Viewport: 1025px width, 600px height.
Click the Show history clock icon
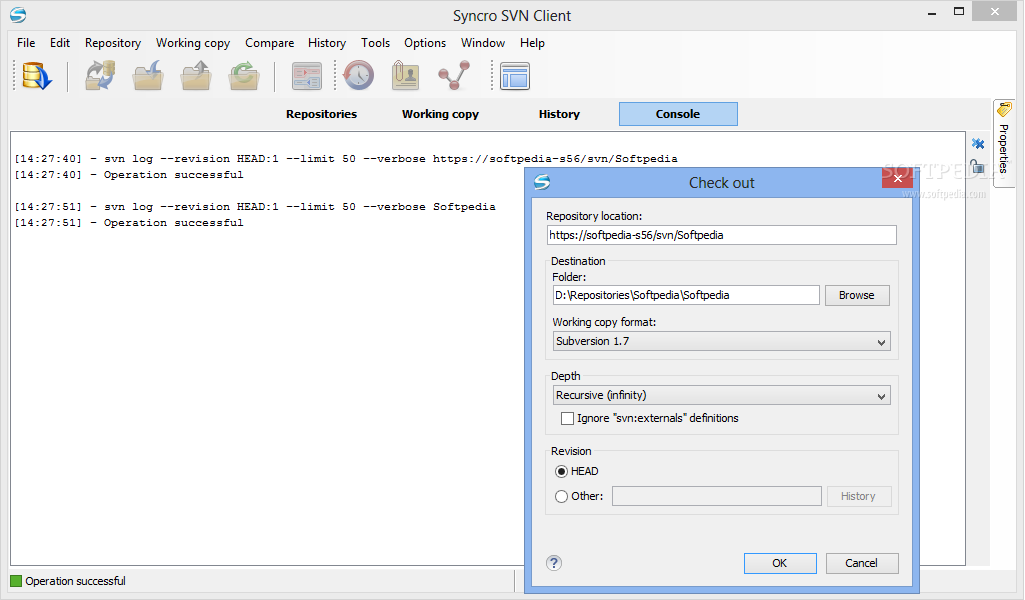click(x=358, y=76)
